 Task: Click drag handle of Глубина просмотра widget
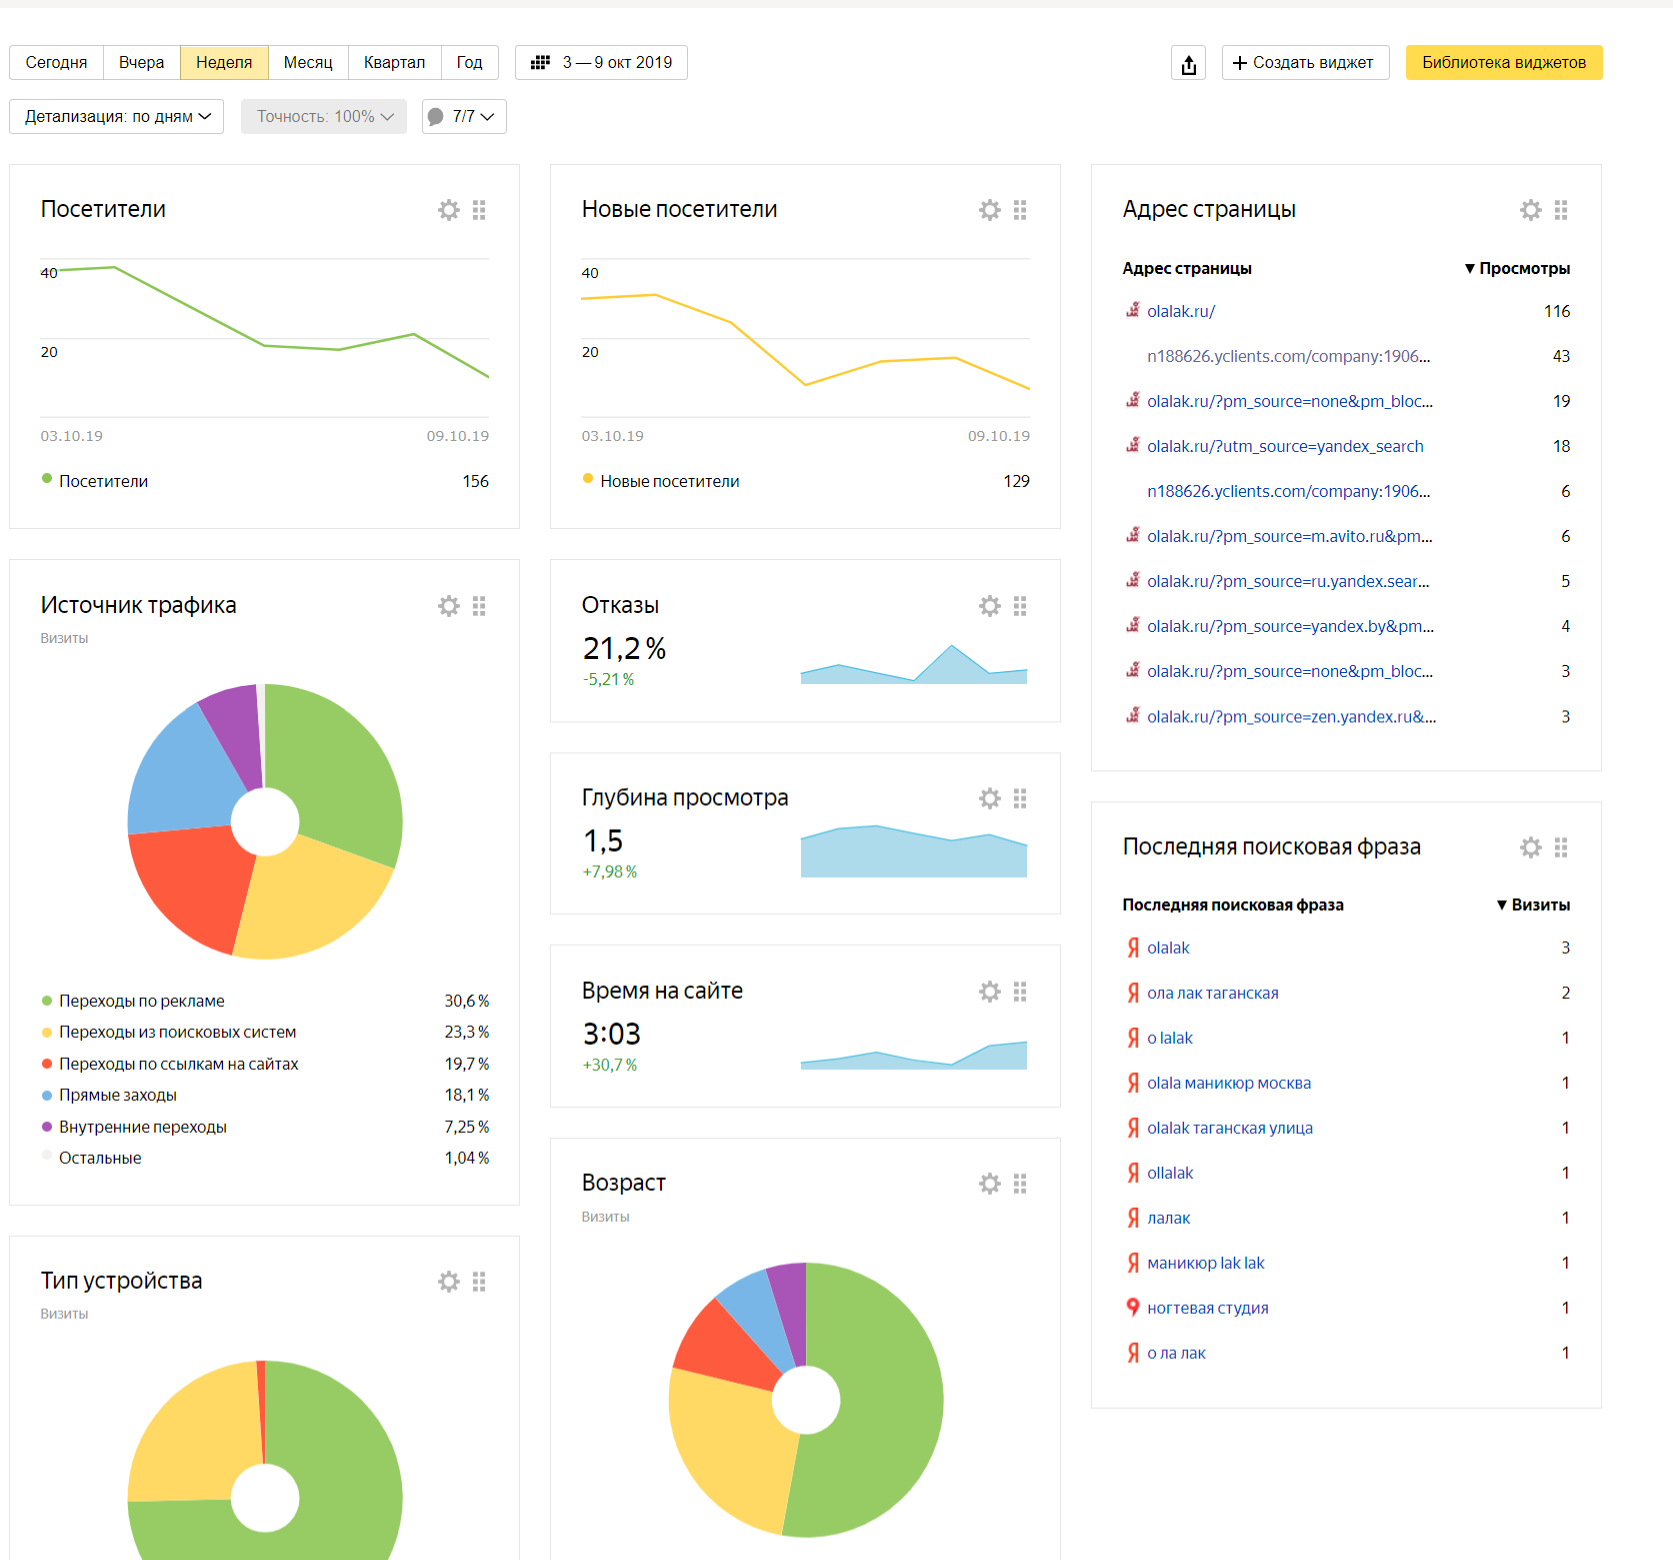(1020, 798)
